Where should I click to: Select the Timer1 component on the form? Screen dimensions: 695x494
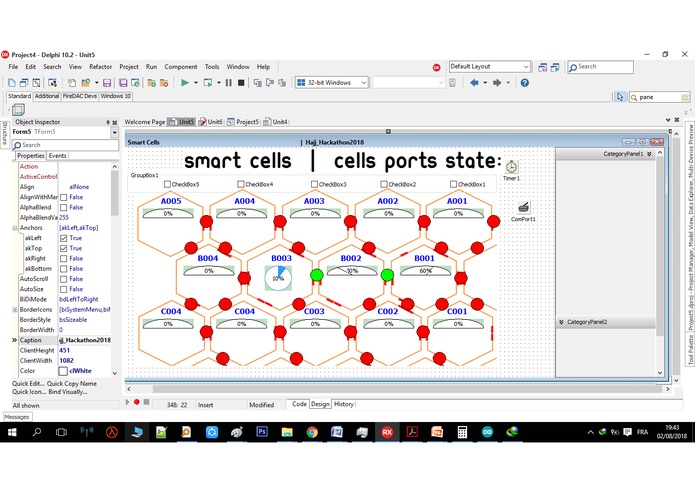coord(511,167)
